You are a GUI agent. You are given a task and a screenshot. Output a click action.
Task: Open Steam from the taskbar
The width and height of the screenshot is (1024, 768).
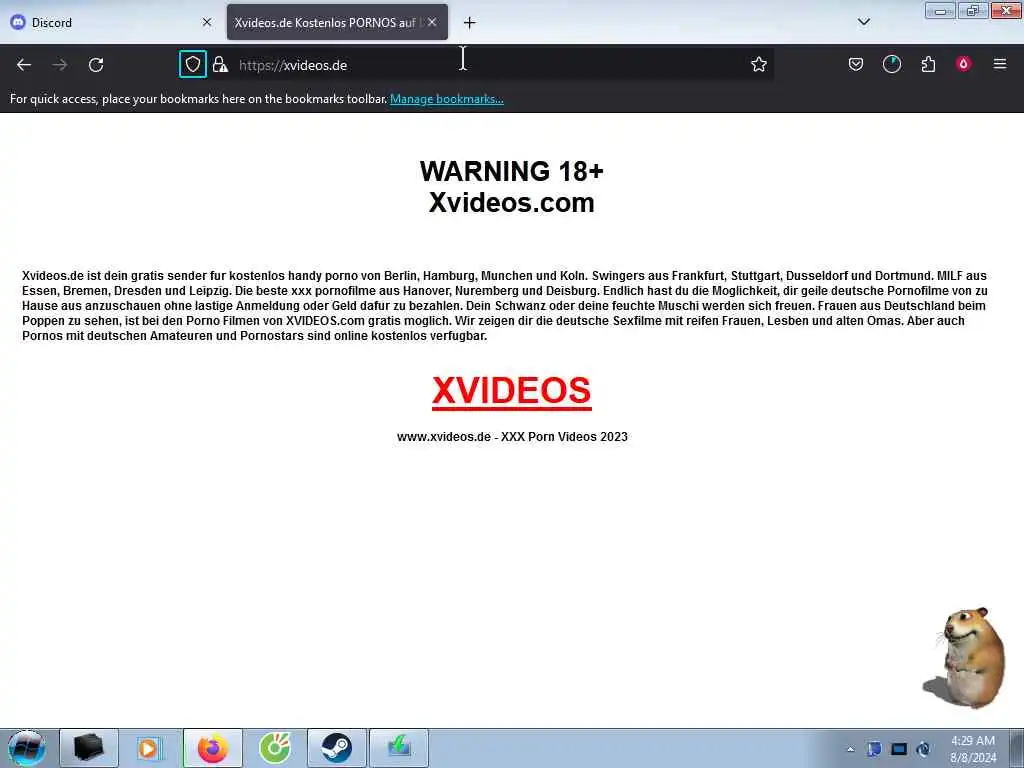click(337, 748)
